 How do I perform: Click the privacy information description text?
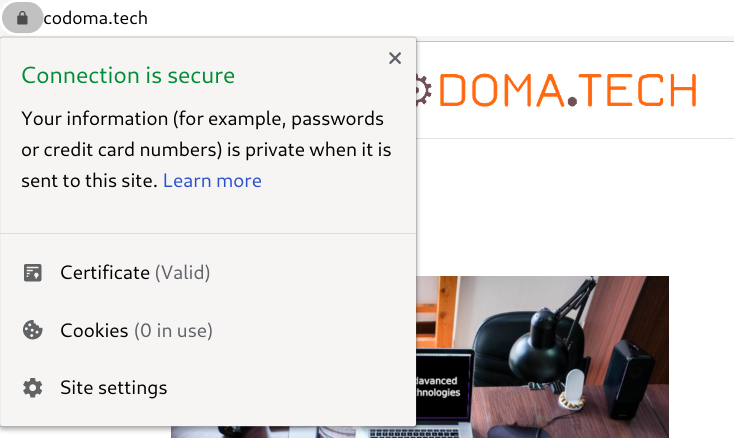206,150
